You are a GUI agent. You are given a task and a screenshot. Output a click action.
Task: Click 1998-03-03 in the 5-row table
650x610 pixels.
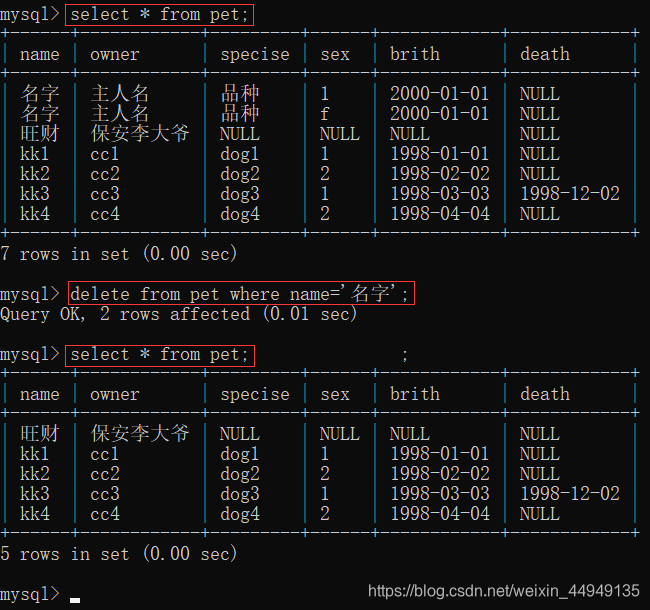pos(440,494)
